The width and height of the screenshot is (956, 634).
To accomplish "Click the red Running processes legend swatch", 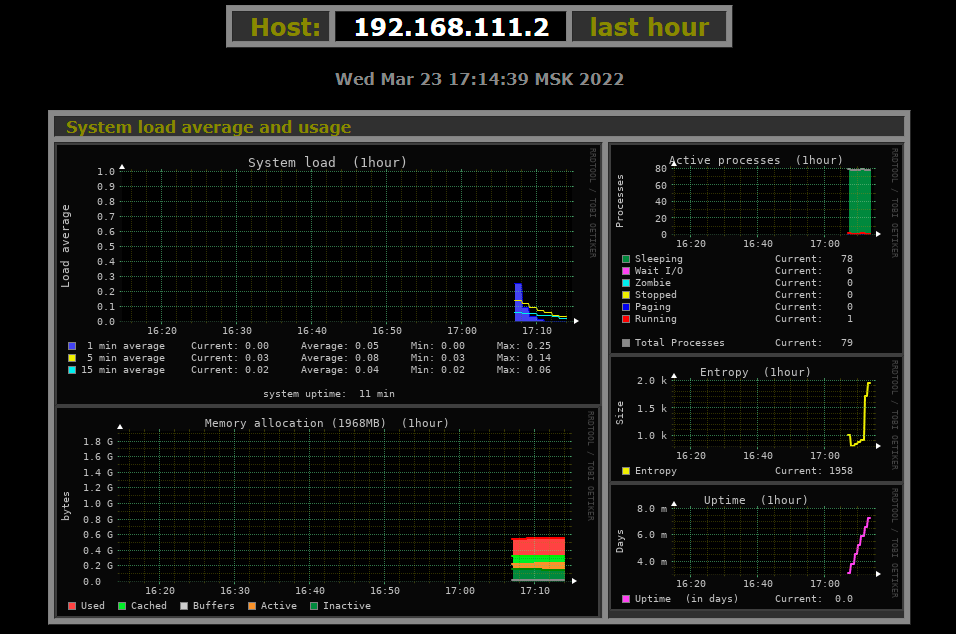I will (626, 319).
